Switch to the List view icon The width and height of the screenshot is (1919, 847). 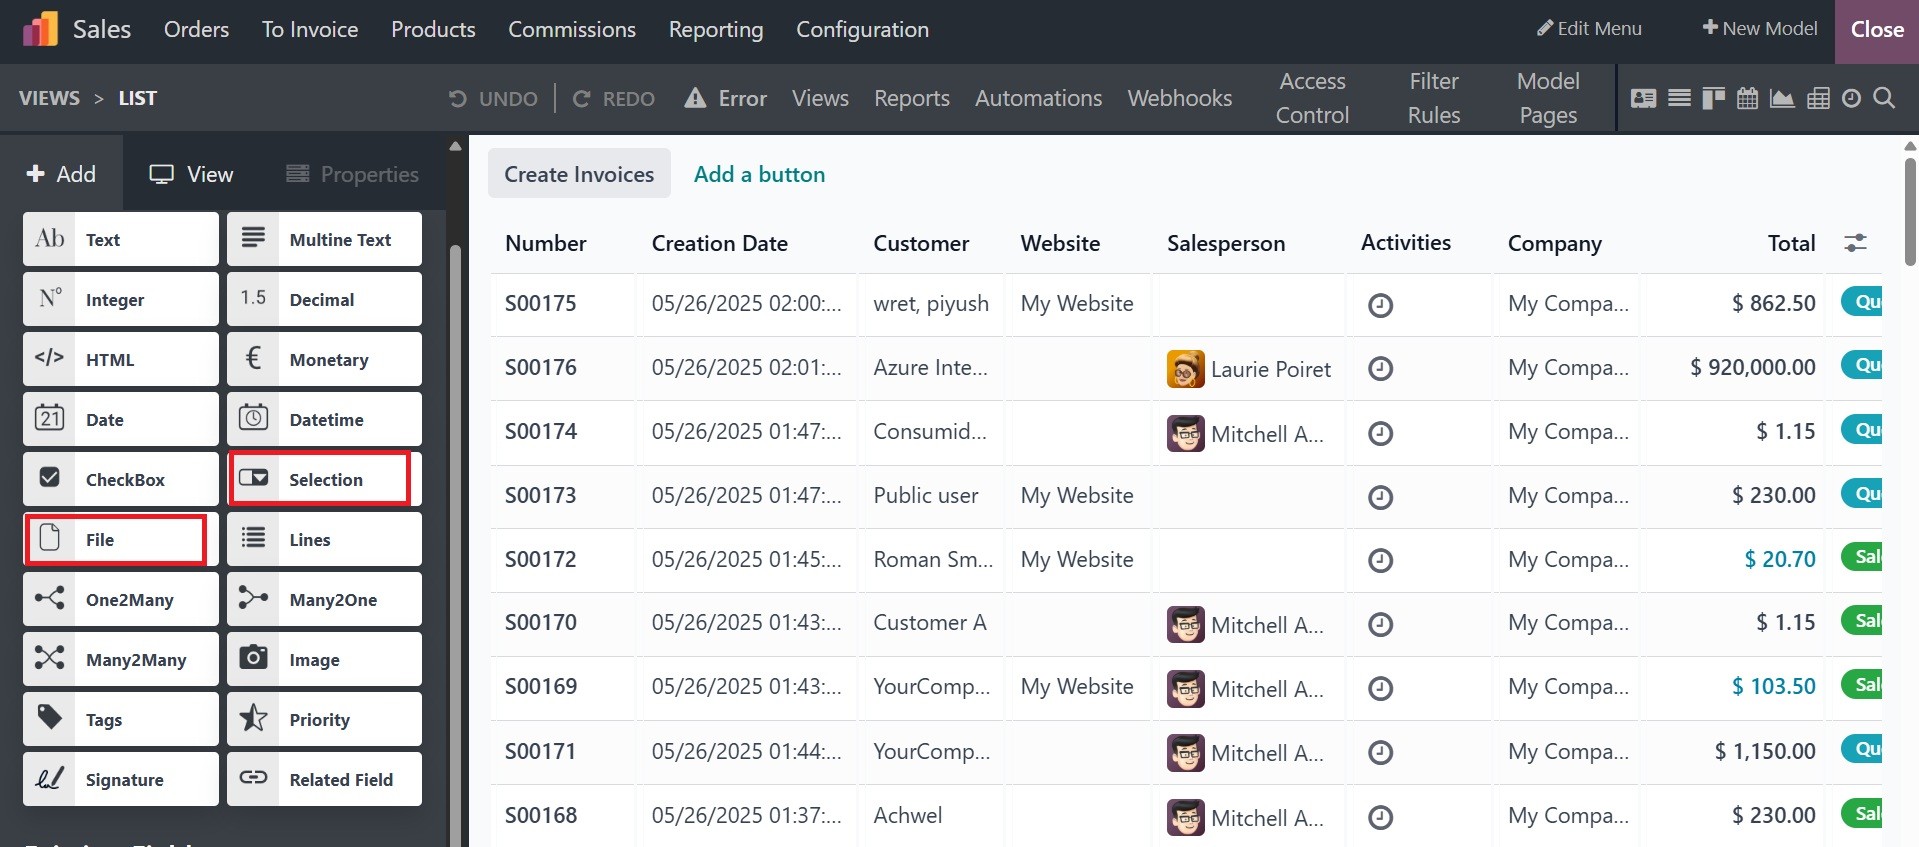pyautogui.click(x=1680, y=98)
